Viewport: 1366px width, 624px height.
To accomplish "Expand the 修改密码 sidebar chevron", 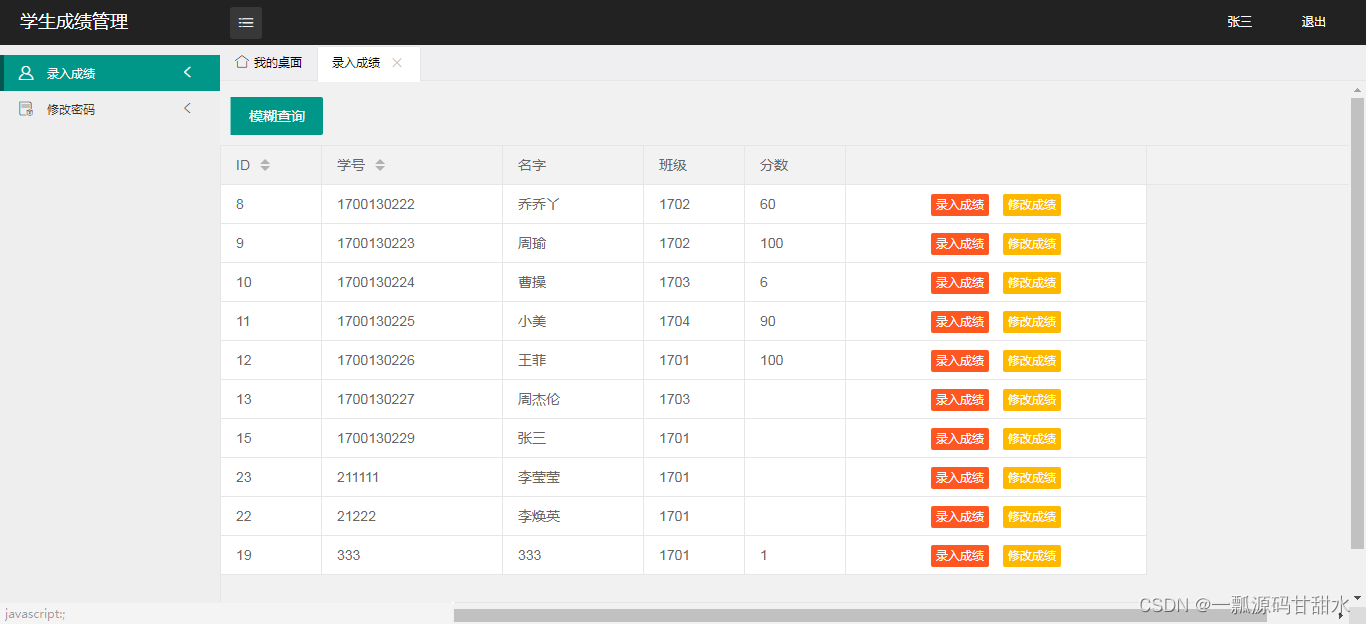I will tap(187, 108).
